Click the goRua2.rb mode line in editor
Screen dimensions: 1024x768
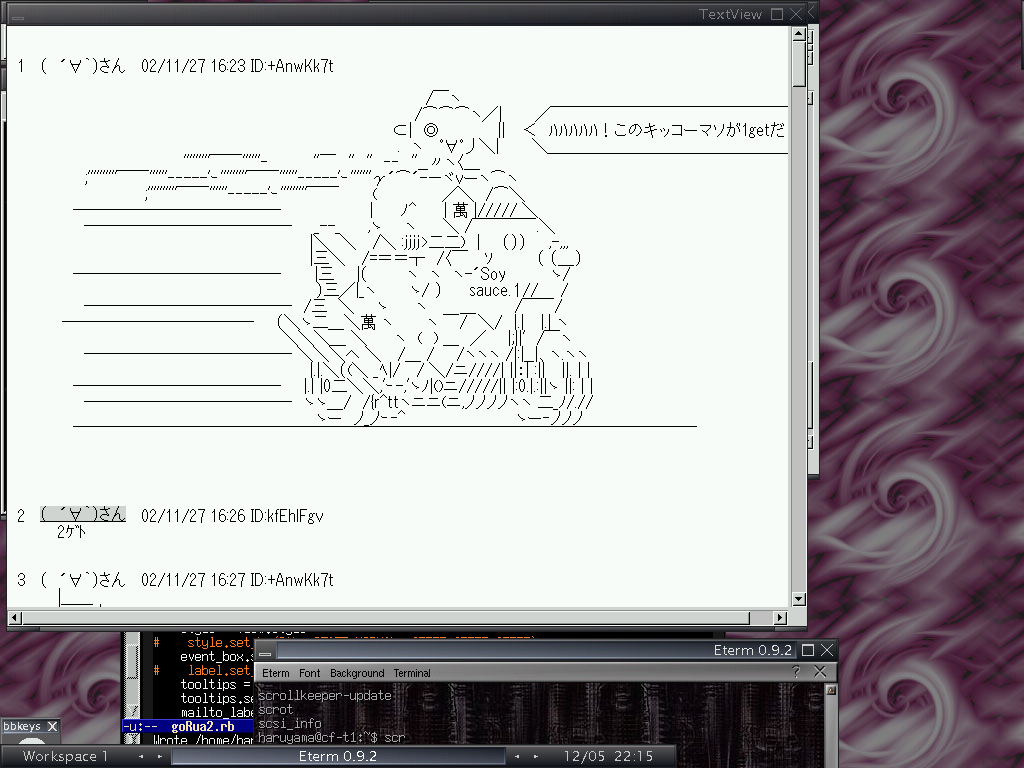[187, 726]
